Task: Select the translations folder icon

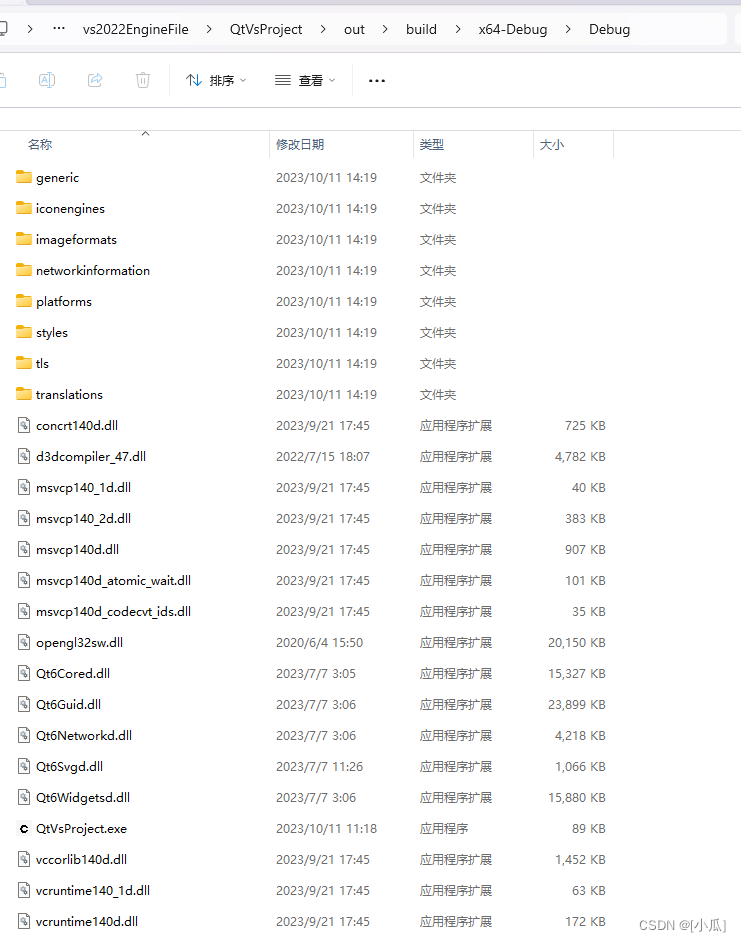Action: coord(24,394)
